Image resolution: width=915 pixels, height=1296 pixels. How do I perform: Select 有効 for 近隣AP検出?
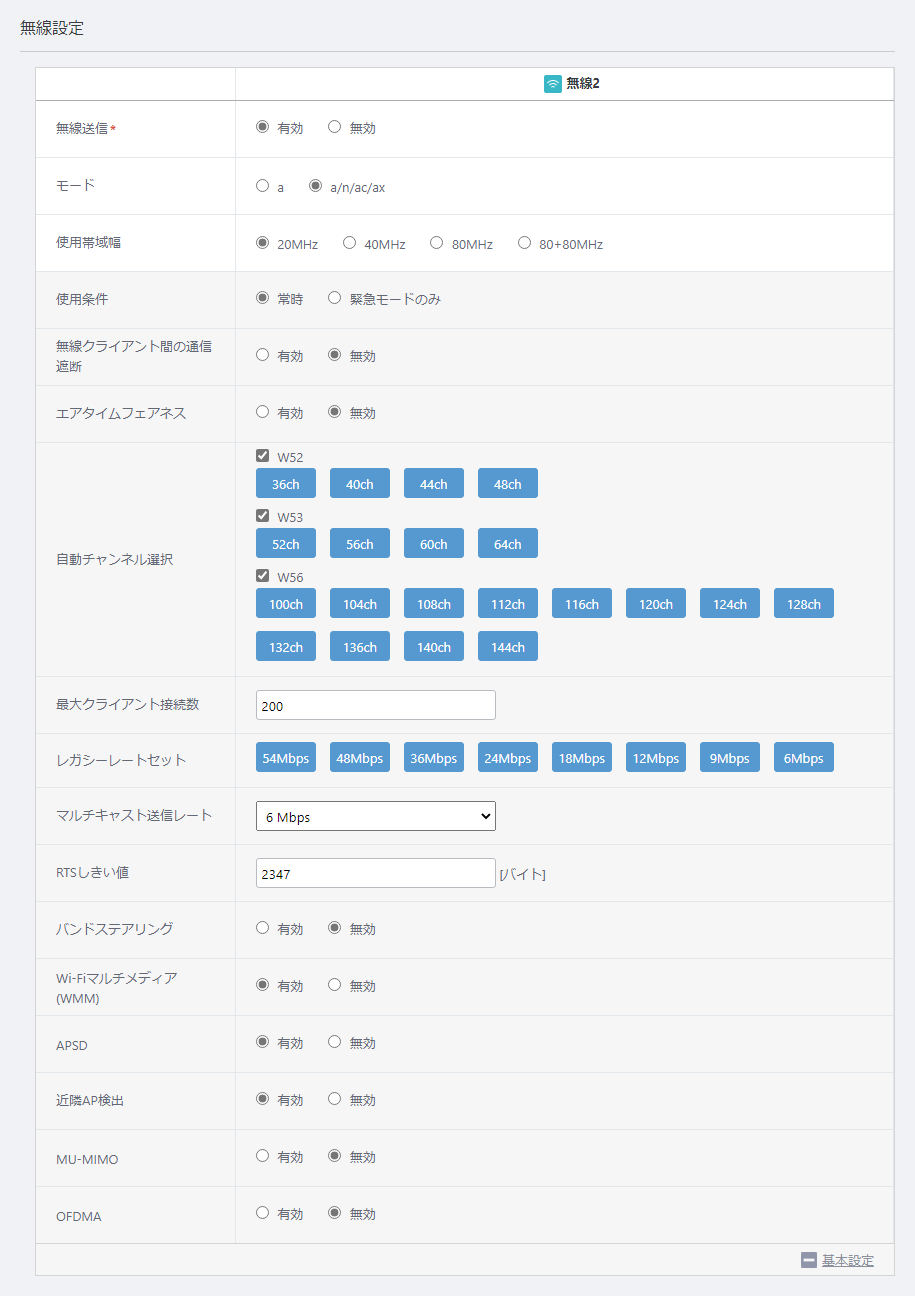(x=263, y=1099)
